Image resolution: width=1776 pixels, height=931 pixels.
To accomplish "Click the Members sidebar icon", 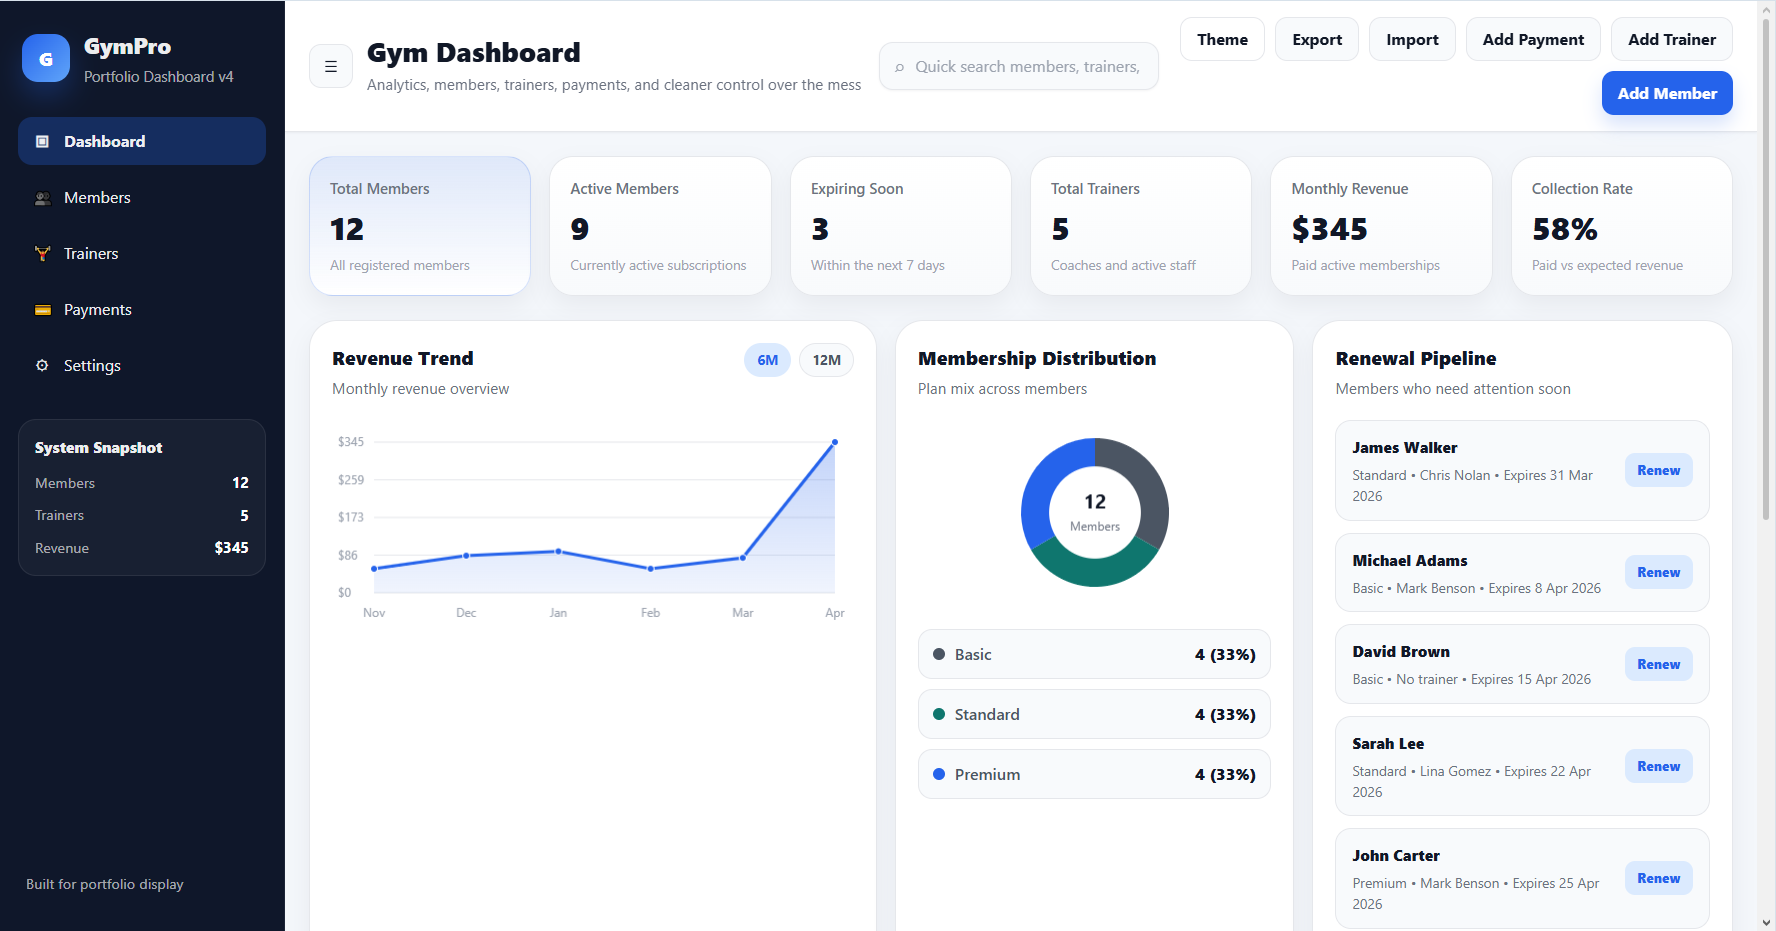I will pos(42,198).
